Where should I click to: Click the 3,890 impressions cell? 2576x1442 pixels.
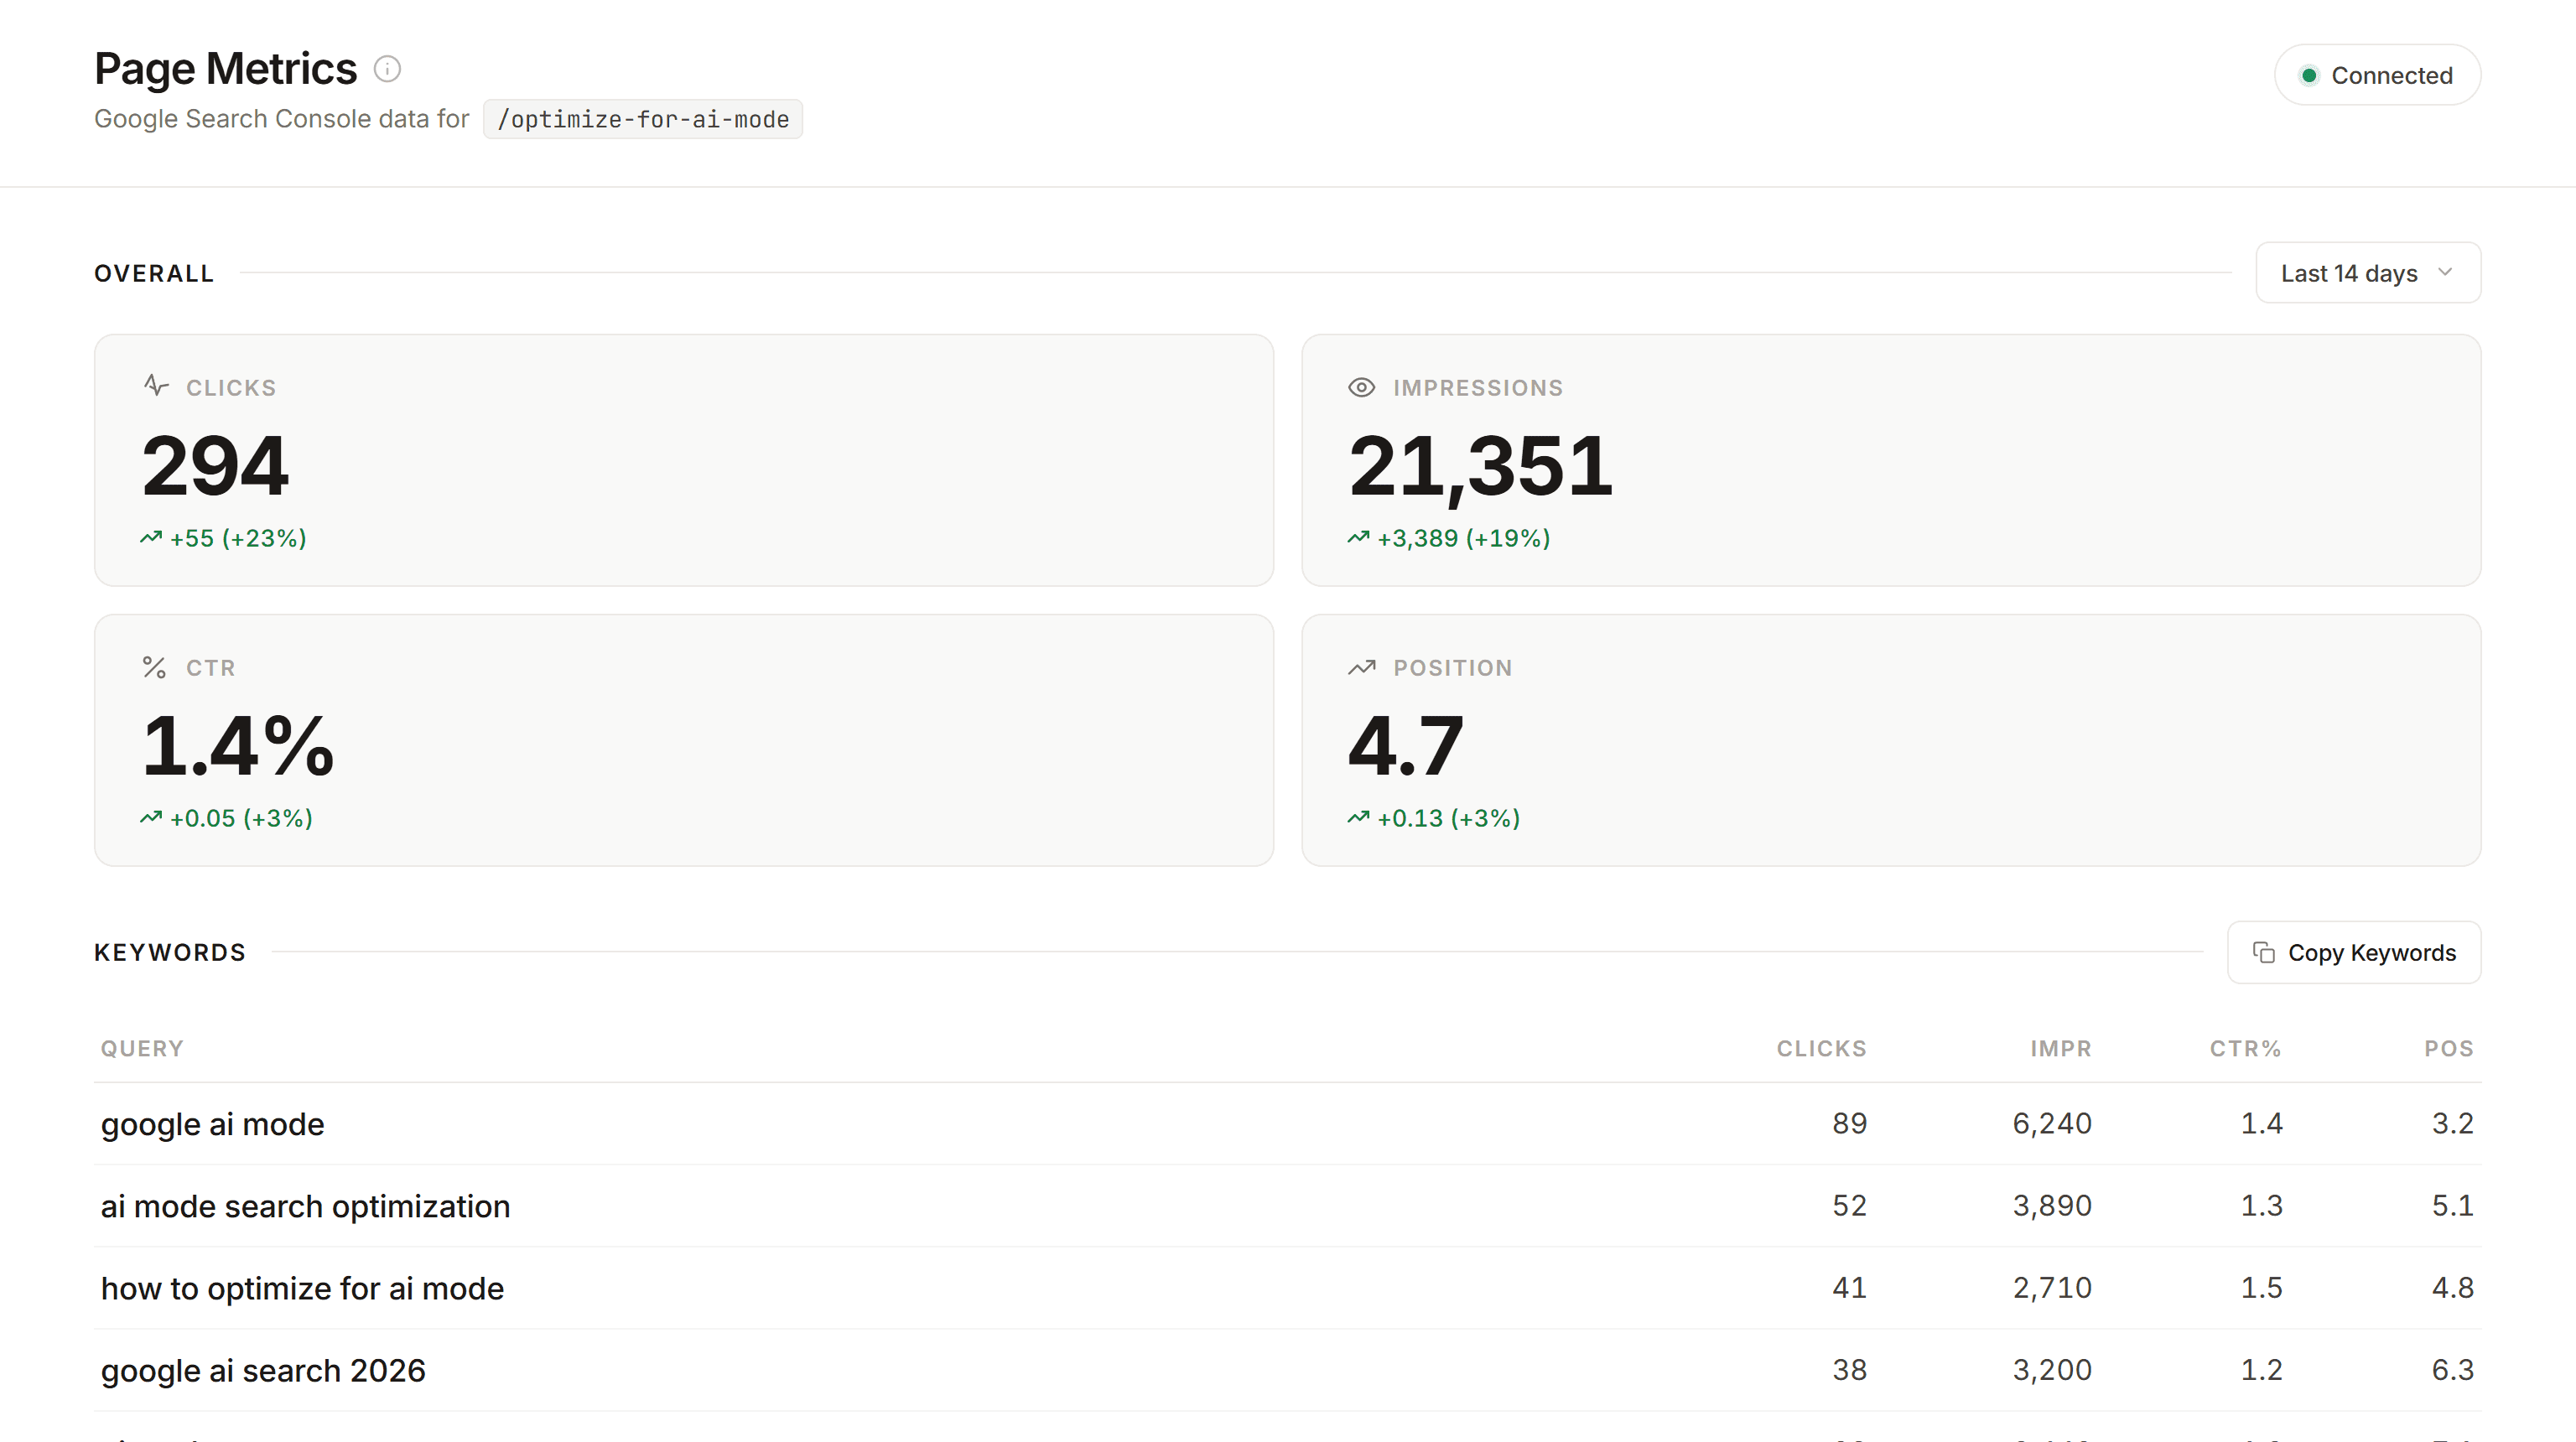click(2052, 1205)
